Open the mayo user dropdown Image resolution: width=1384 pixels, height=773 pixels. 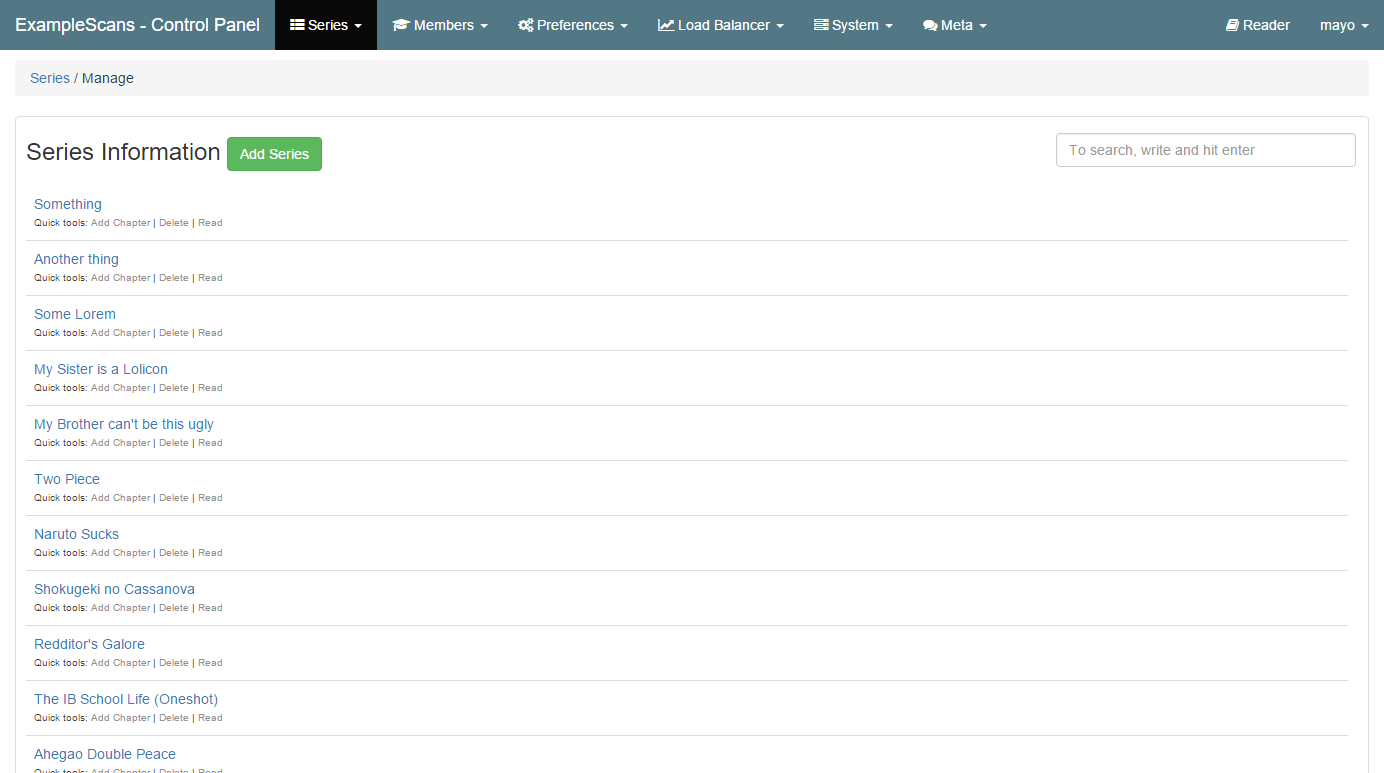pyautogui.click(x=1344, y=25)
